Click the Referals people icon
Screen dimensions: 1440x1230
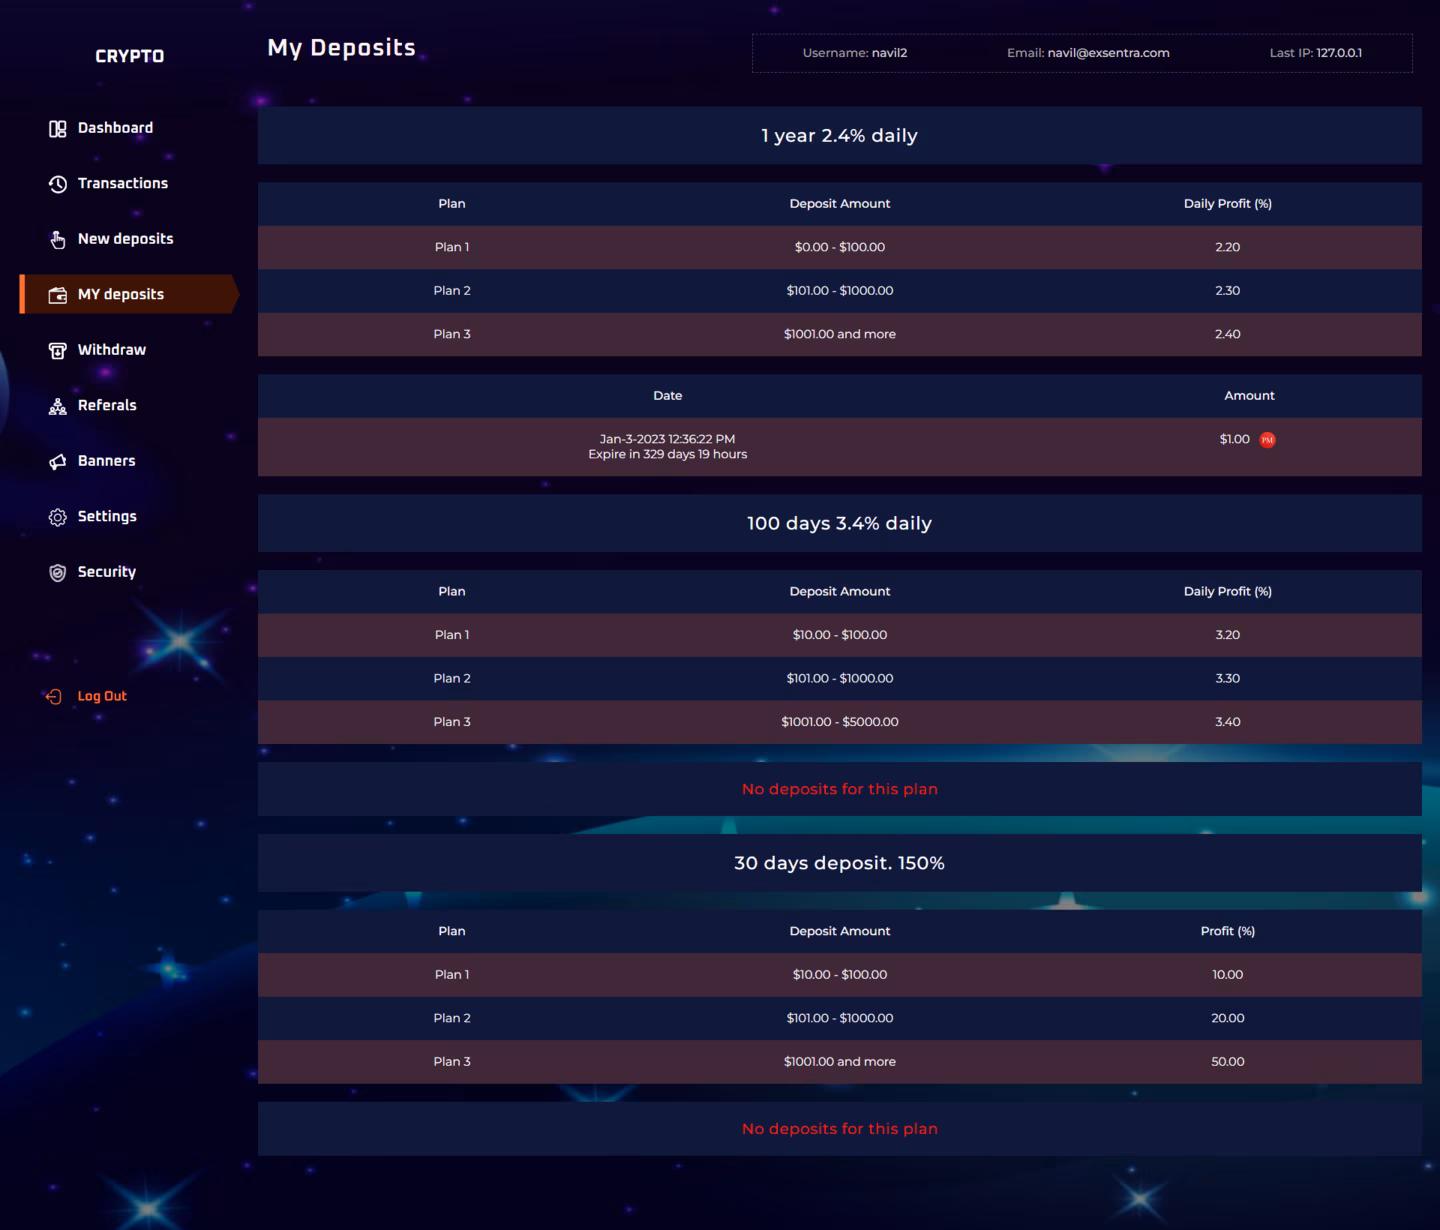pyautogui.click(x=58, y=406)
